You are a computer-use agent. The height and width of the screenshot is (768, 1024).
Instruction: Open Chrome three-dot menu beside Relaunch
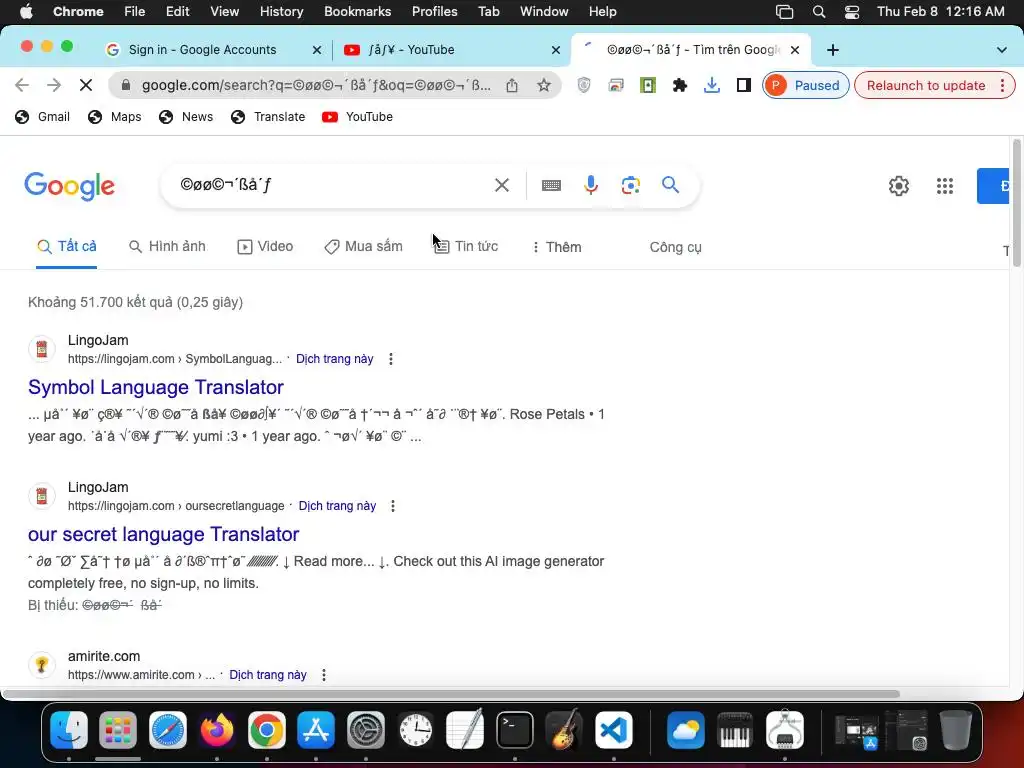(1002, 86)
